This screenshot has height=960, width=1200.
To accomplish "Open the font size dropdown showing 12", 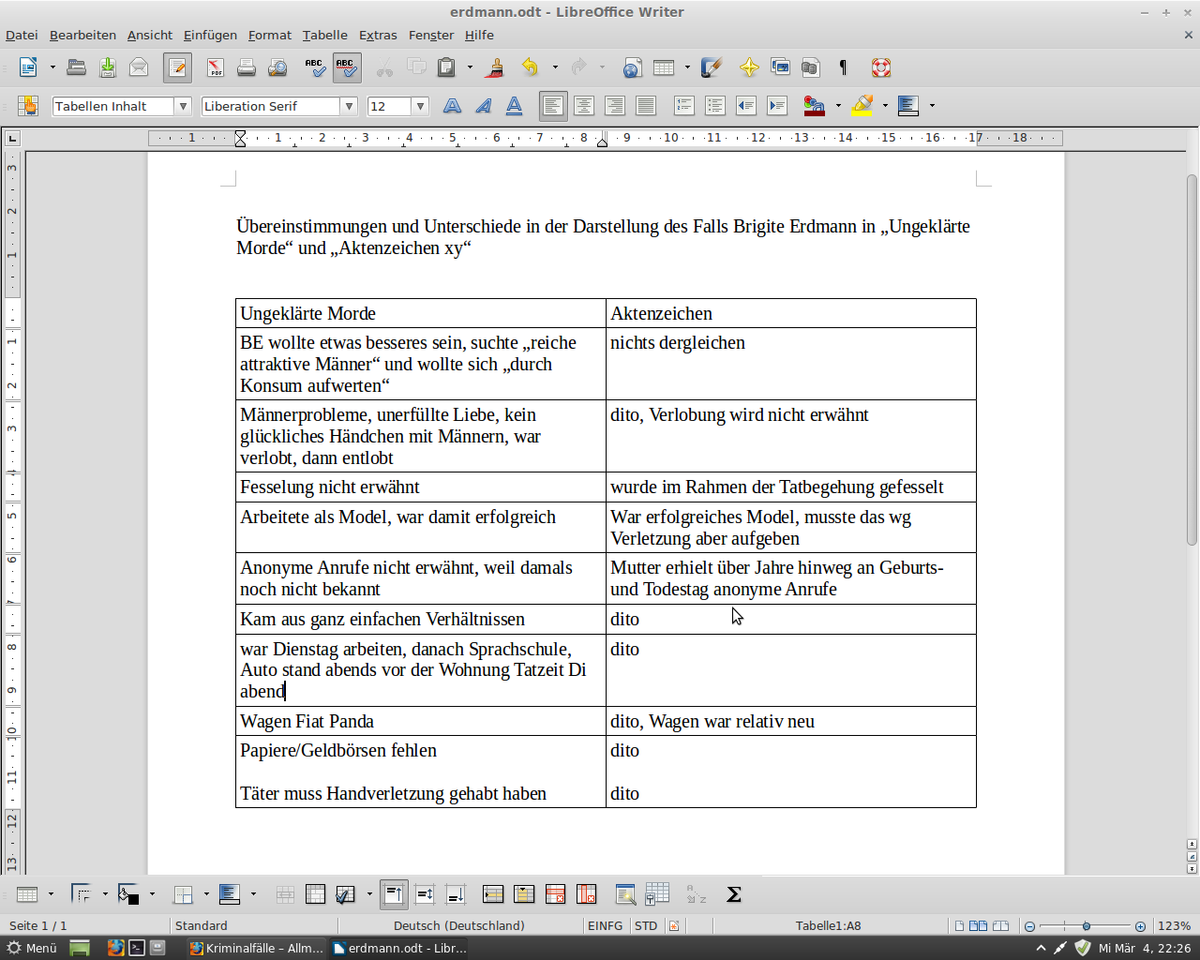I will (x=420, y=106).
